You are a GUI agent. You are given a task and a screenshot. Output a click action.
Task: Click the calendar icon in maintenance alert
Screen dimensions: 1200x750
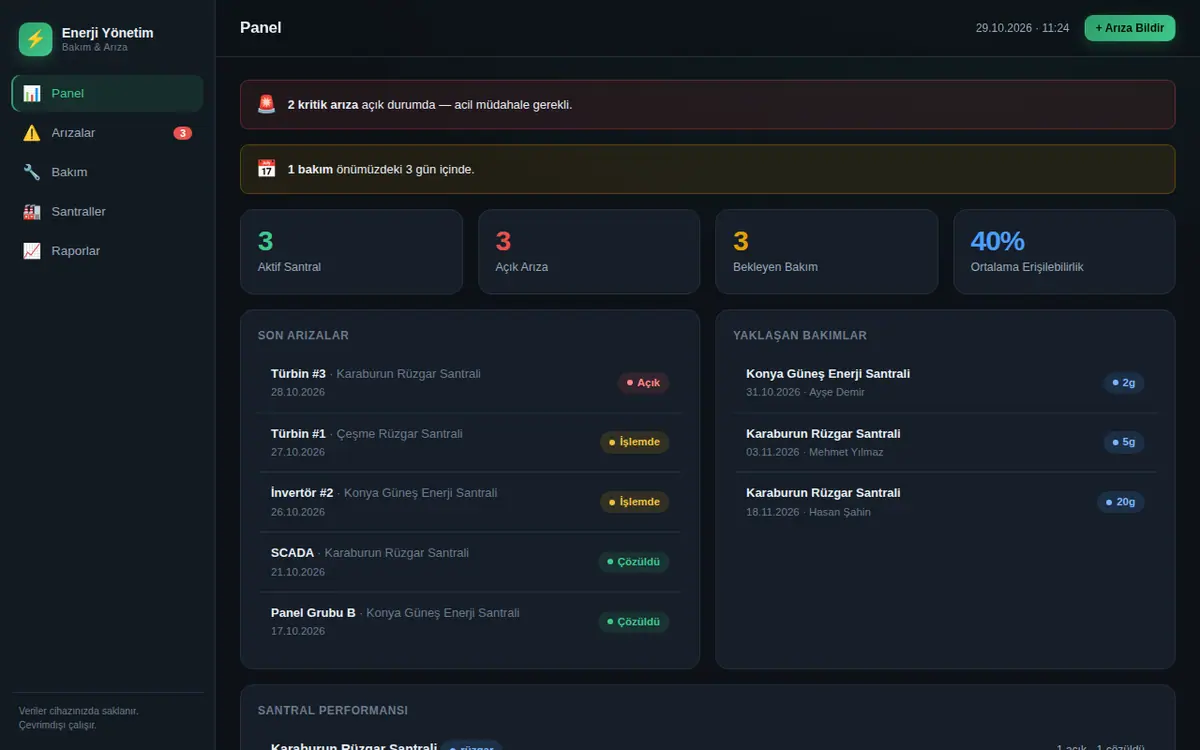[266, 169]
